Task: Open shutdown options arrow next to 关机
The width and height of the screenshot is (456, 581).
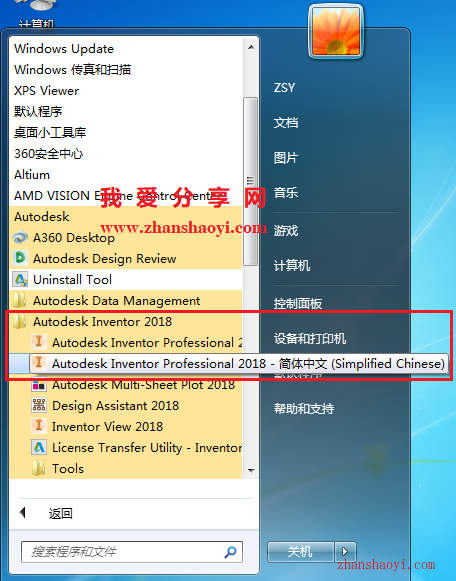Action: pyautogui.click(x=345, y=552)
